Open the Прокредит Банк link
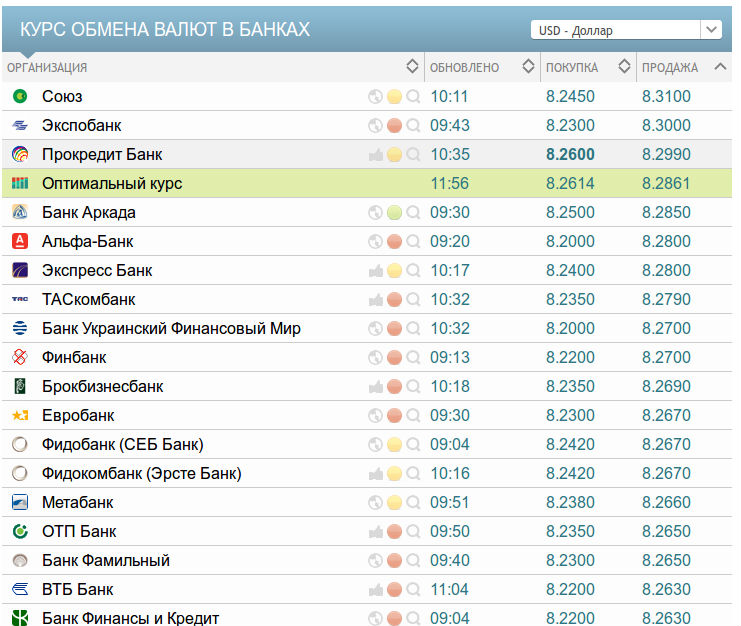This screenshot has height=626, width=741. pos(102,154)
